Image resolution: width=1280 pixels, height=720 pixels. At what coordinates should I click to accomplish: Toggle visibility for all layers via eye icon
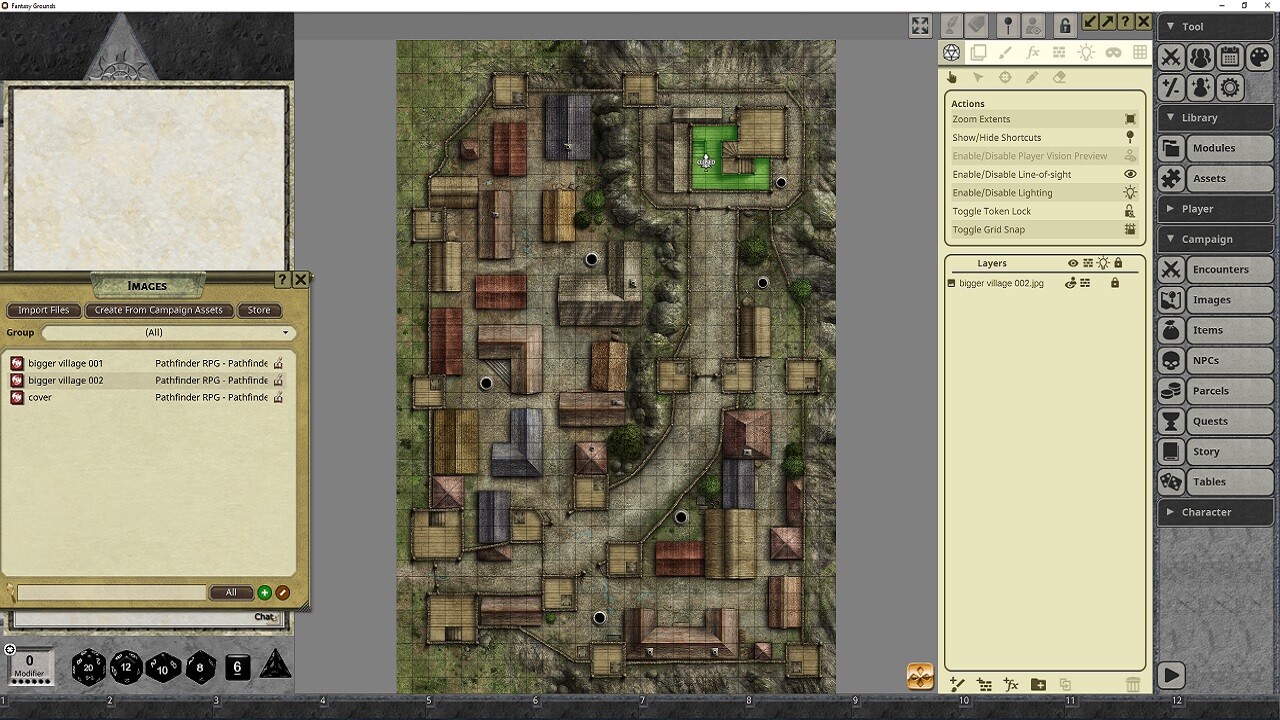[1072, 263]
